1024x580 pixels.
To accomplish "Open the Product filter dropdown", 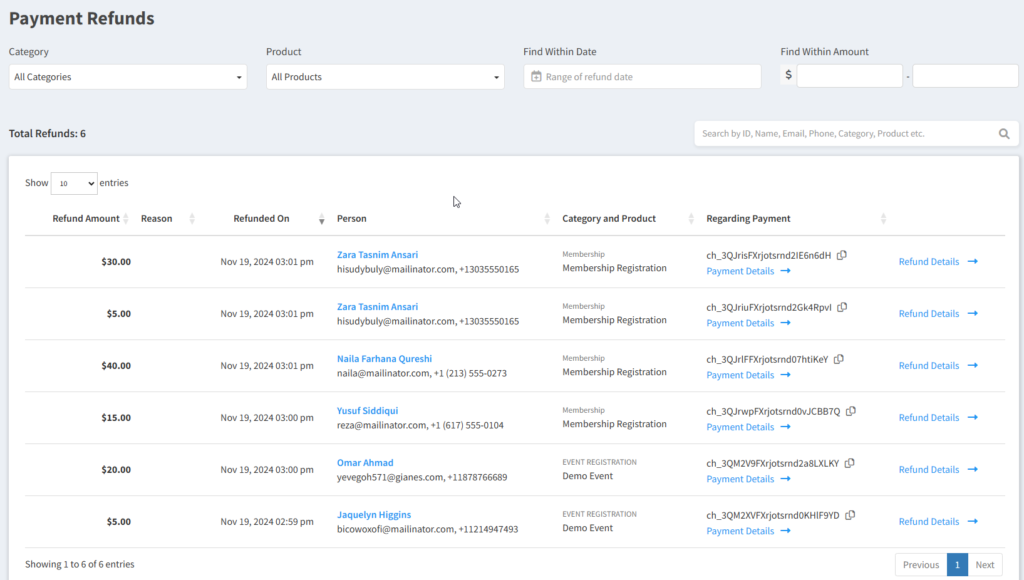I will tap(385, 77).
